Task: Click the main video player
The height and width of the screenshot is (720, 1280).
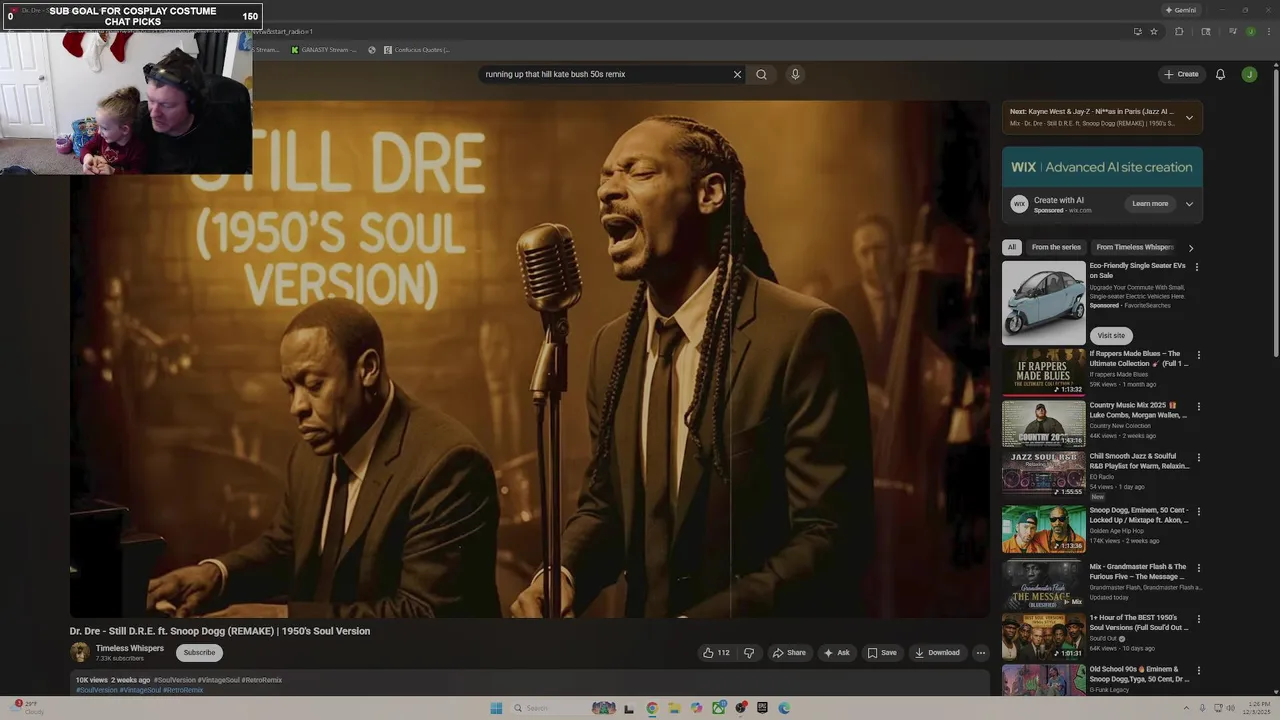Action: (x=530, y=358)
